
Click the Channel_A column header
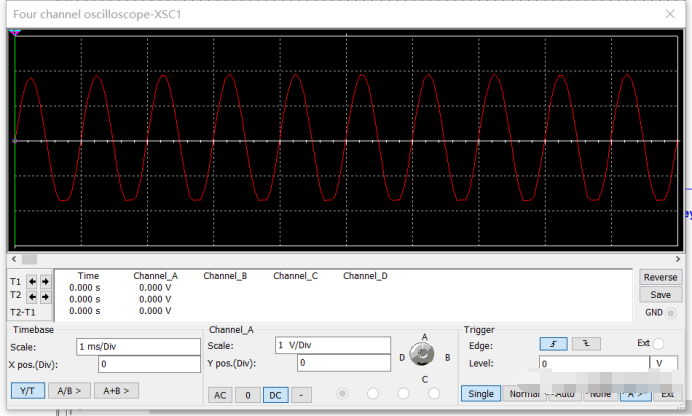155,276
